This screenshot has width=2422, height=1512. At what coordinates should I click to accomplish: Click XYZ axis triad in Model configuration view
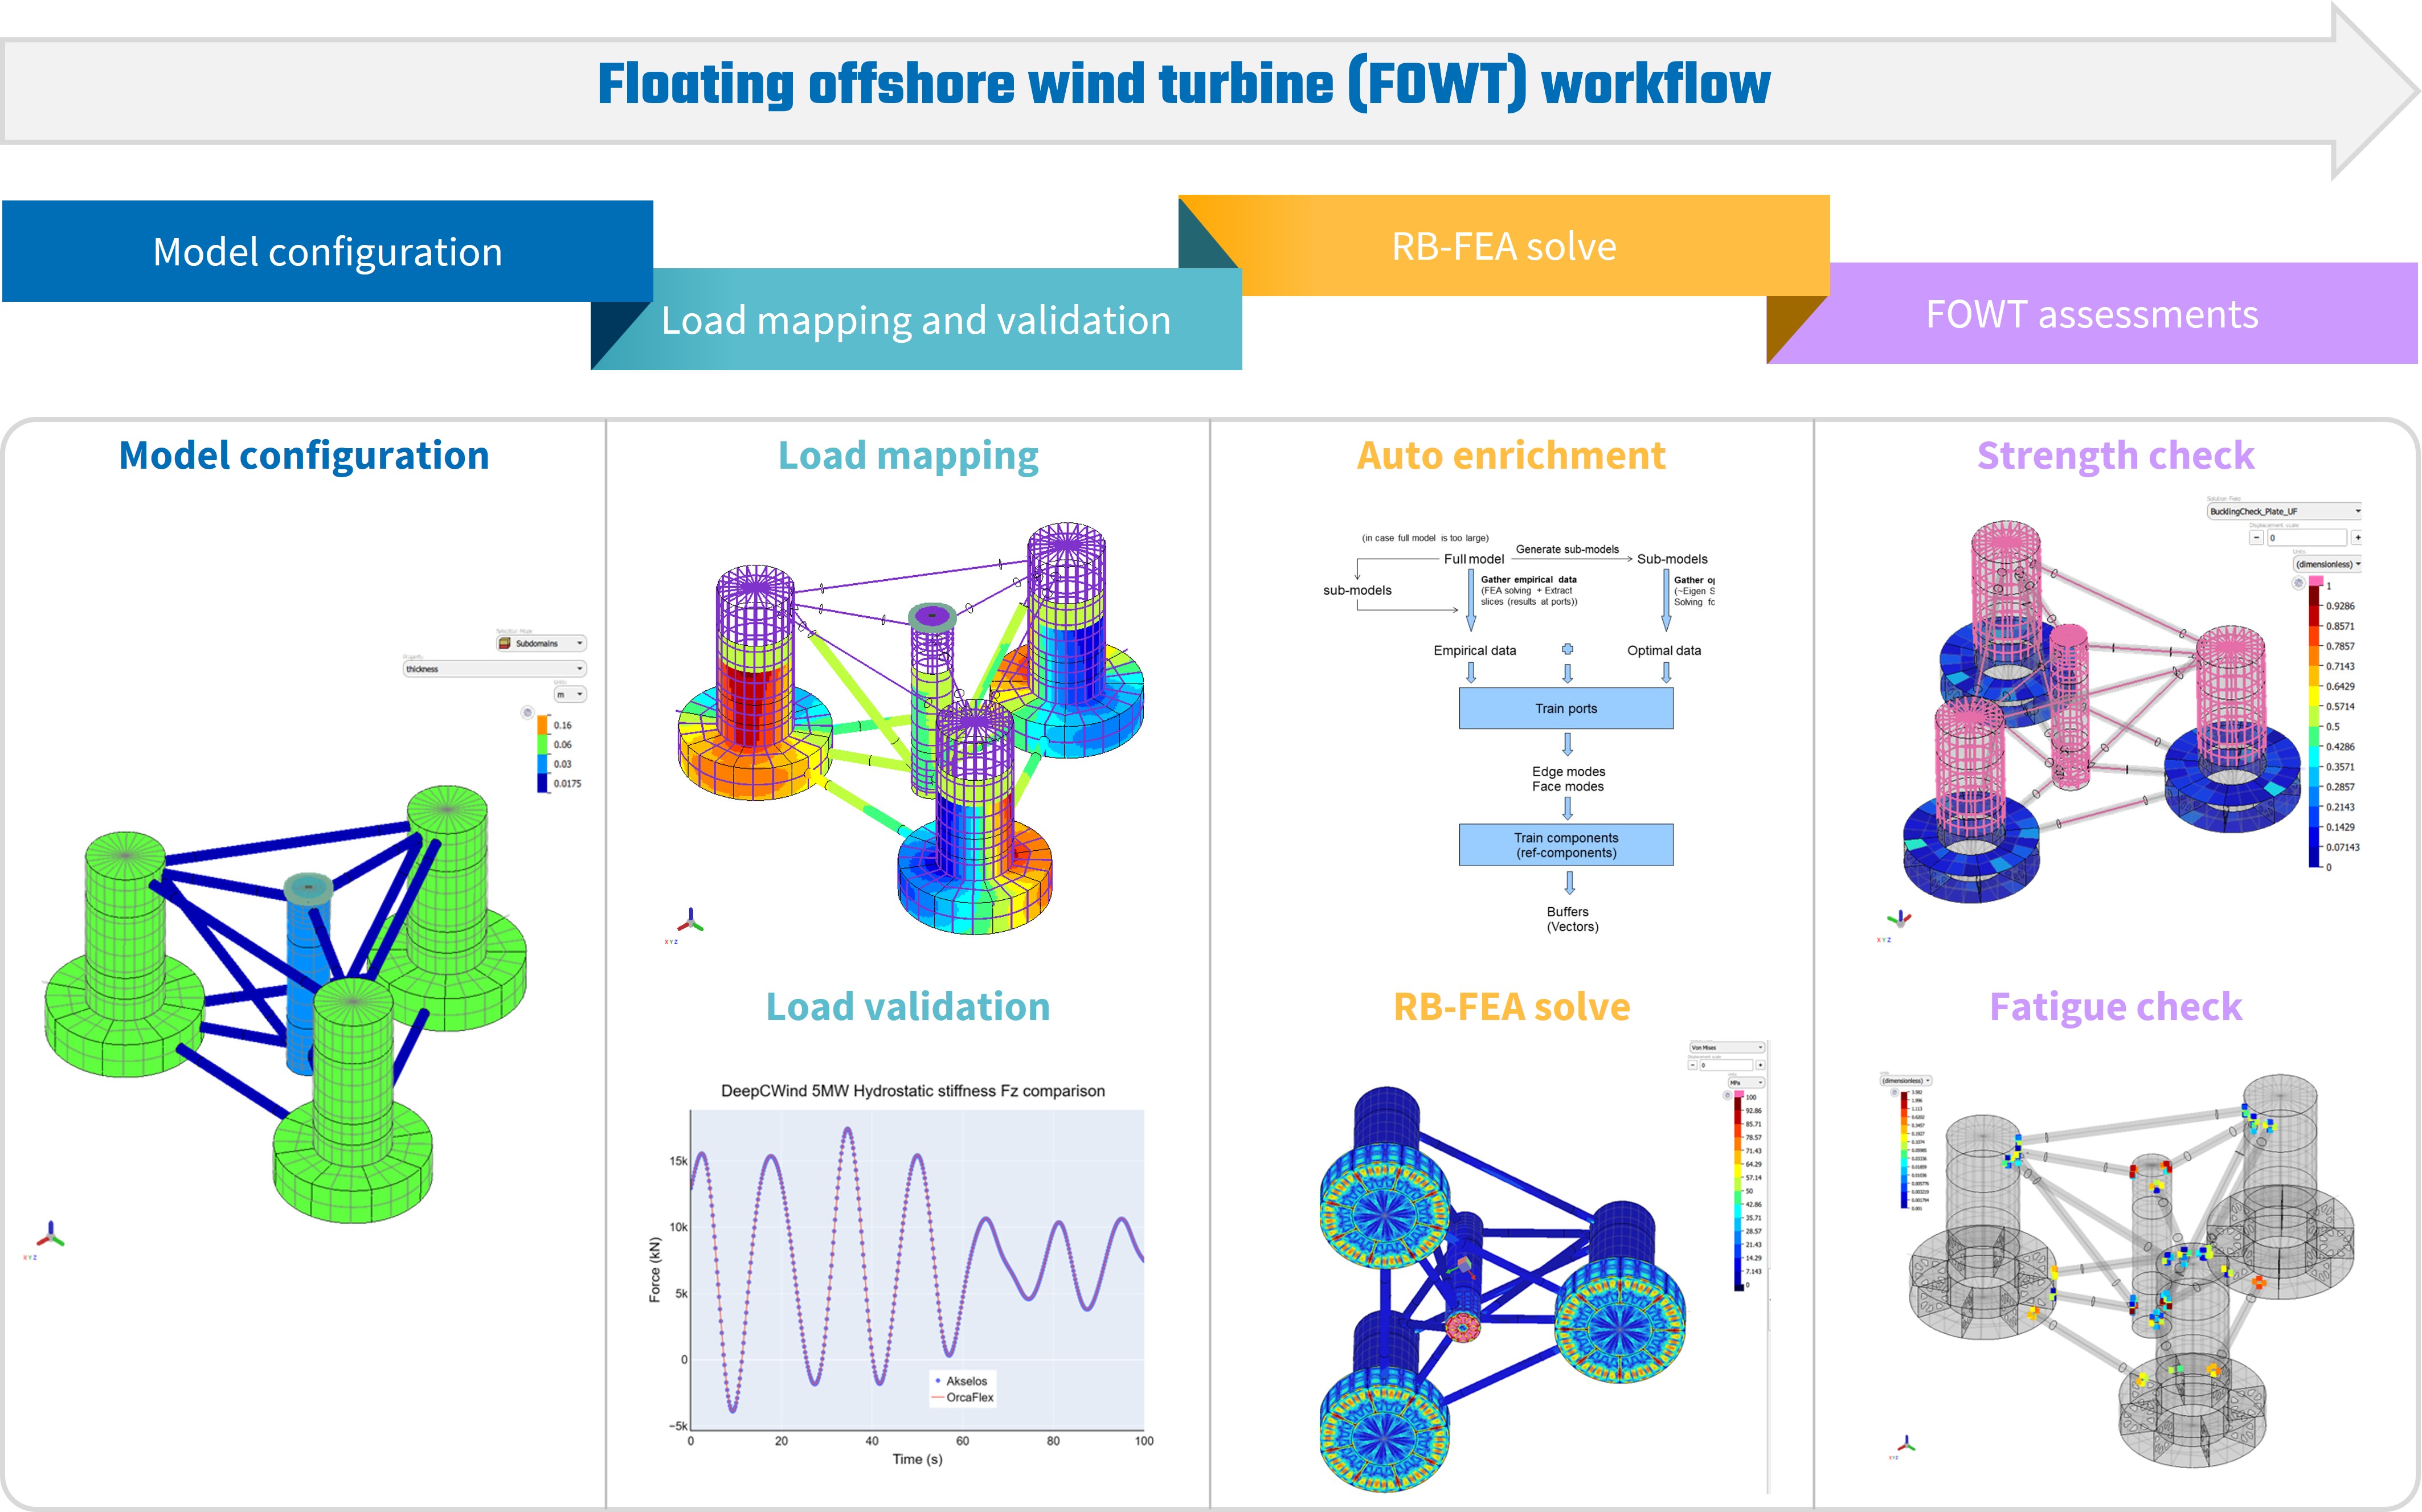[50, 1236]
